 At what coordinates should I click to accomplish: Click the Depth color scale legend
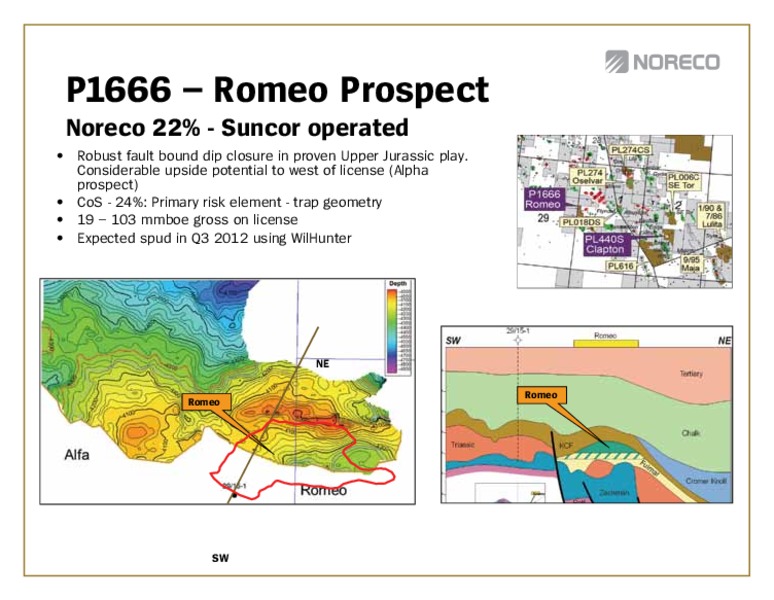398,328
